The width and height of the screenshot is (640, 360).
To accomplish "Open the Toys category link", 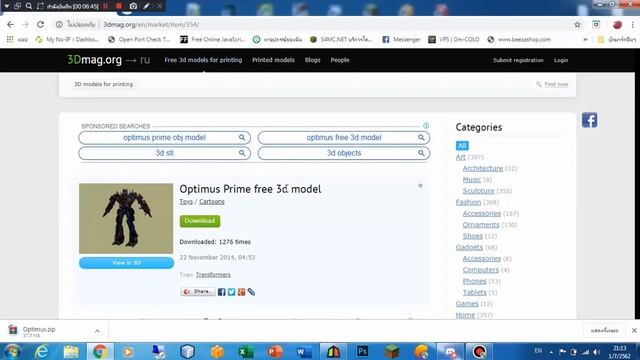I will tap(186, 202).
